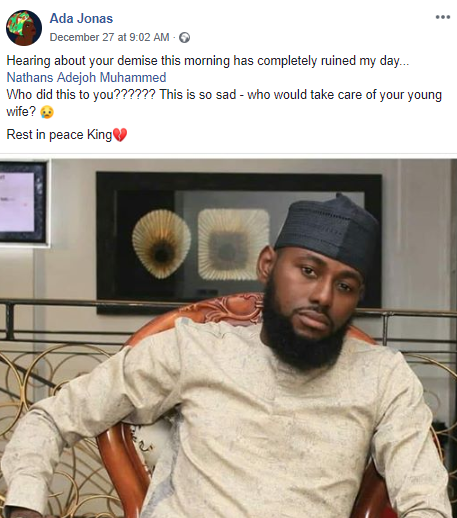Image resolution: width=457 pixels, height=518 pixels.
Task: Click the Rest in peace King text
Action: coord(59,135)
